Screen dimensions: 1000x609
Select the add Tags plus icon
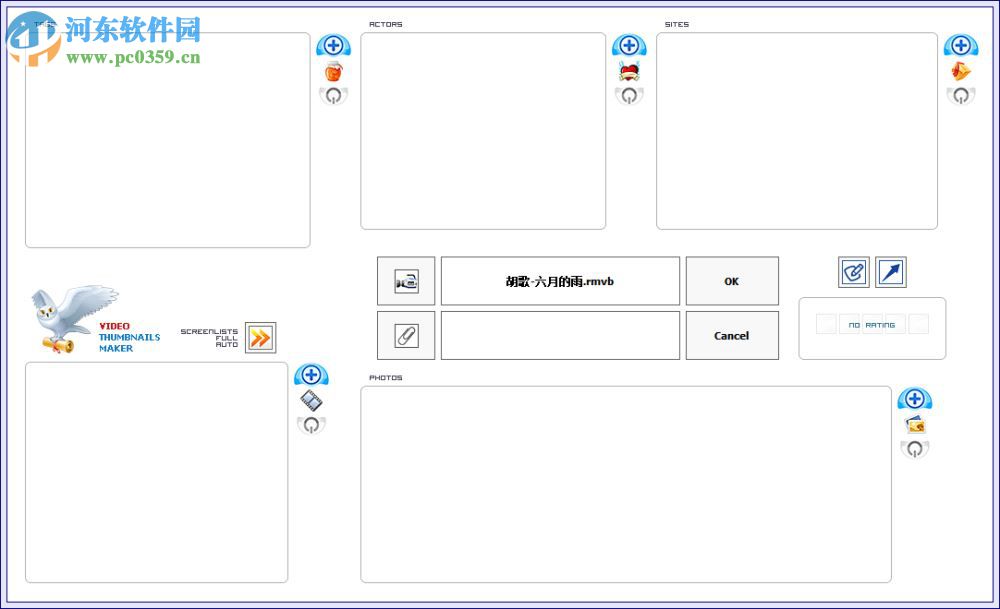point(334,45)
